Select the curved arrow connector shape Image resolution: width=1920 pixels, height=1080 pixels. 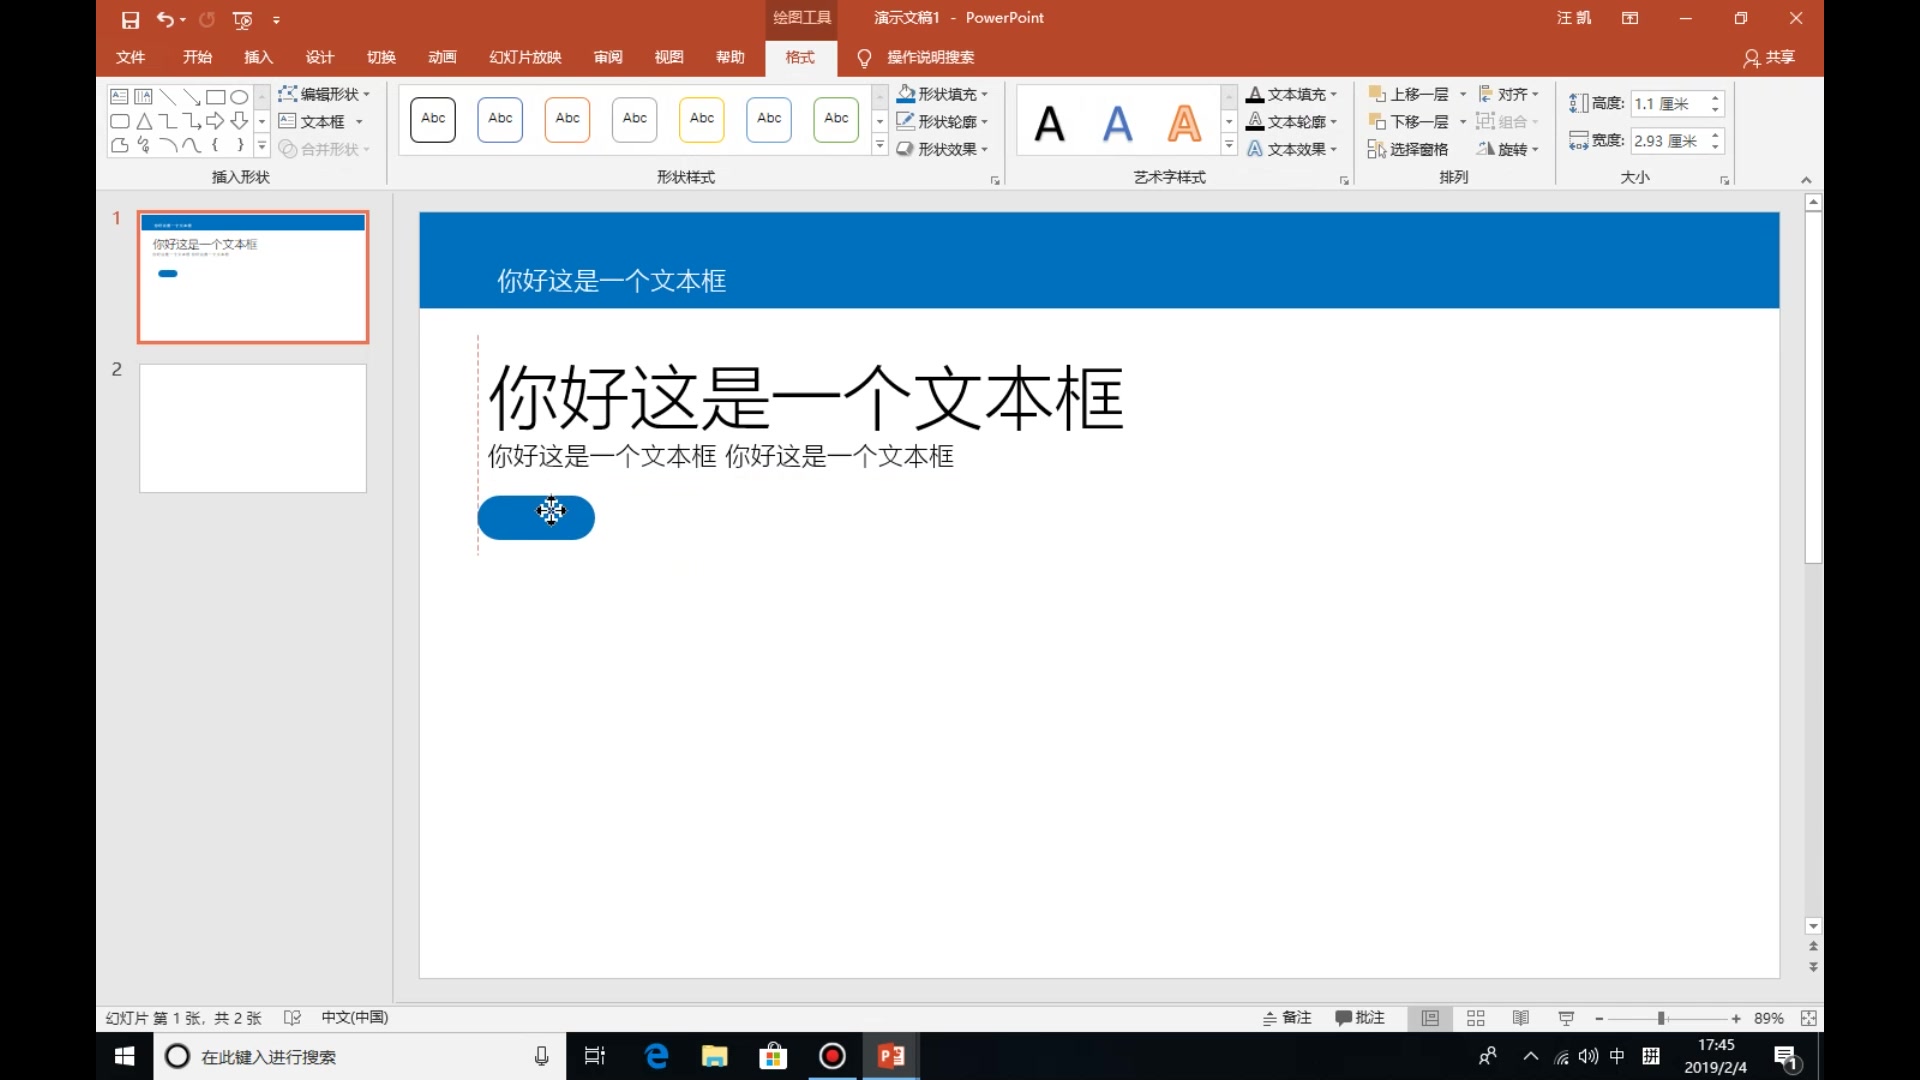pos(192,121)
